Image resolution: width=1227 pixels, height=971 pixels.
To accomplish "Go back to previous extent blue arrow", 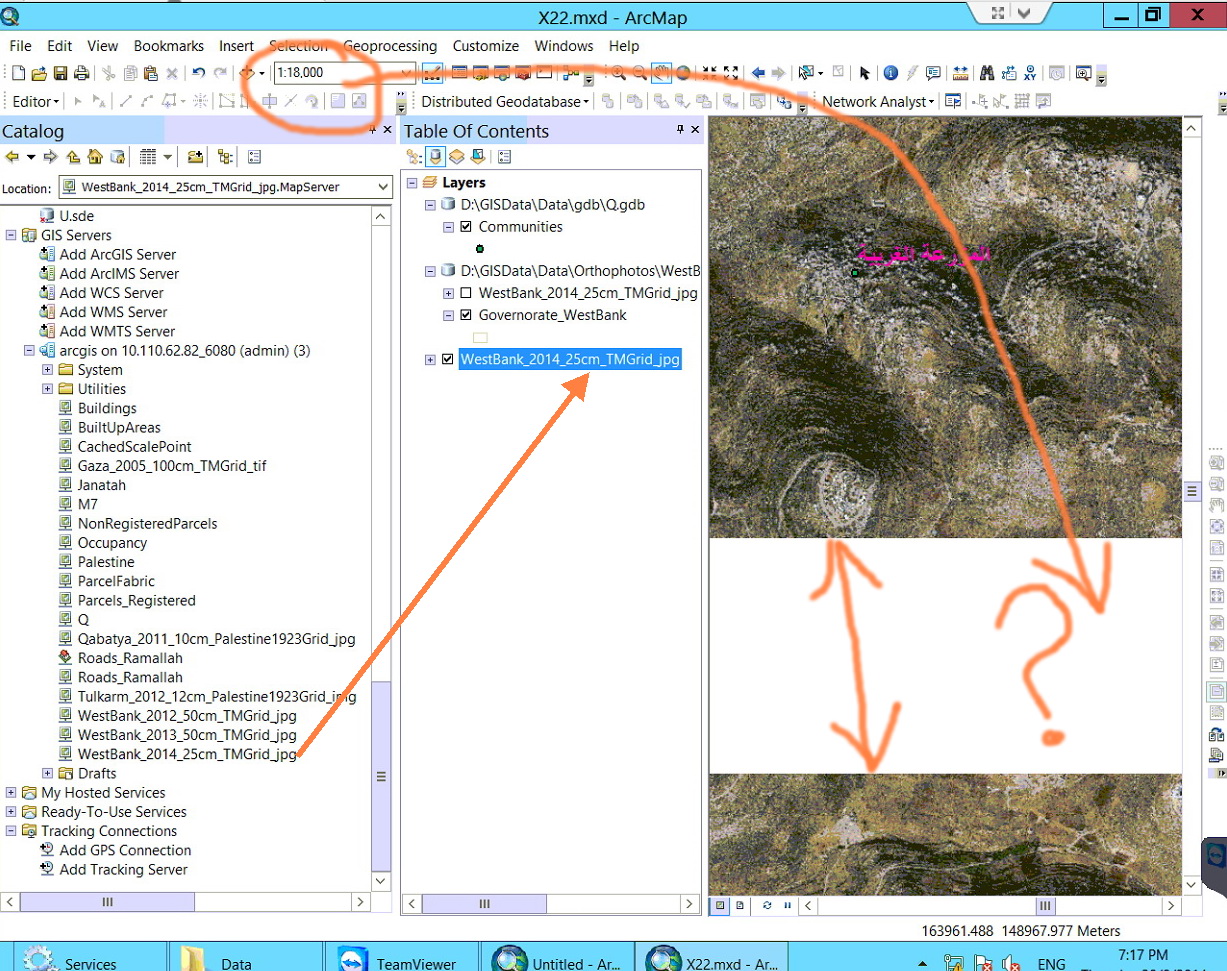I will (758, 73).
